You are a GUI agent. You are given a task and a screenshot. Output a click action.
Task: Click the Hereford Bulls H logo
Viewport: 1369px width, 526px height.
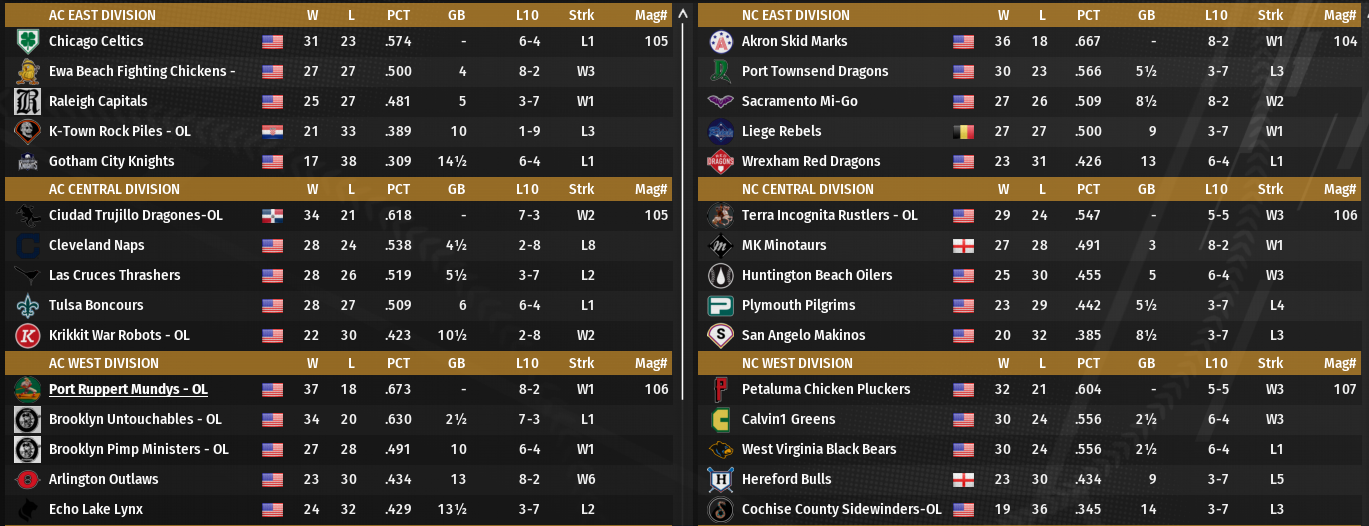click(x=720, y=480)
